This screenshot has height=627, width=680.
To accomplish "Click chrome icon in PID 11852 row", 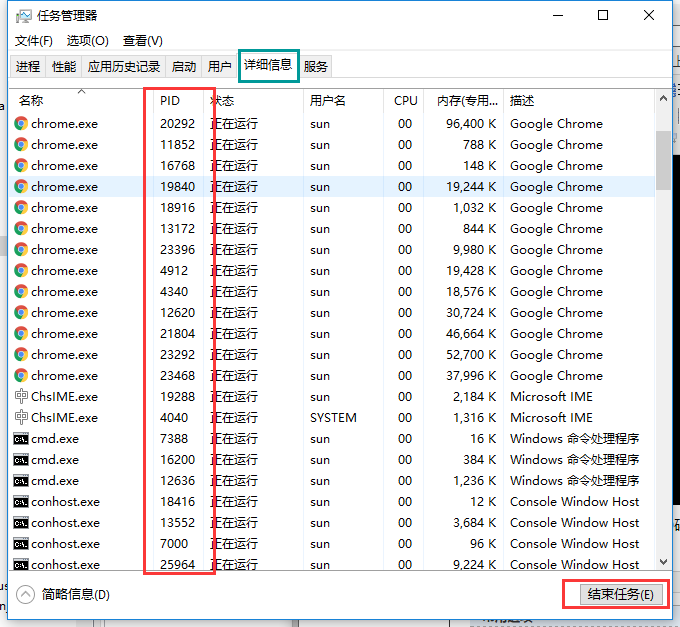I will tap(21, 144).
